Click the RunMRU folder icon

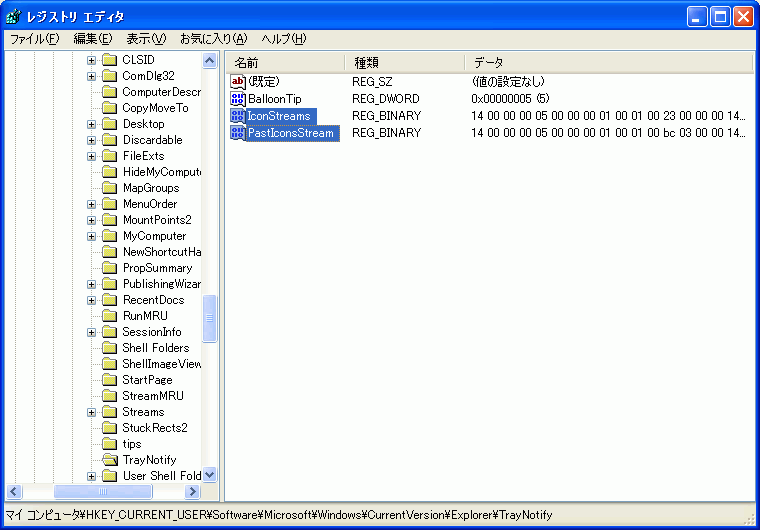point(110,316)
